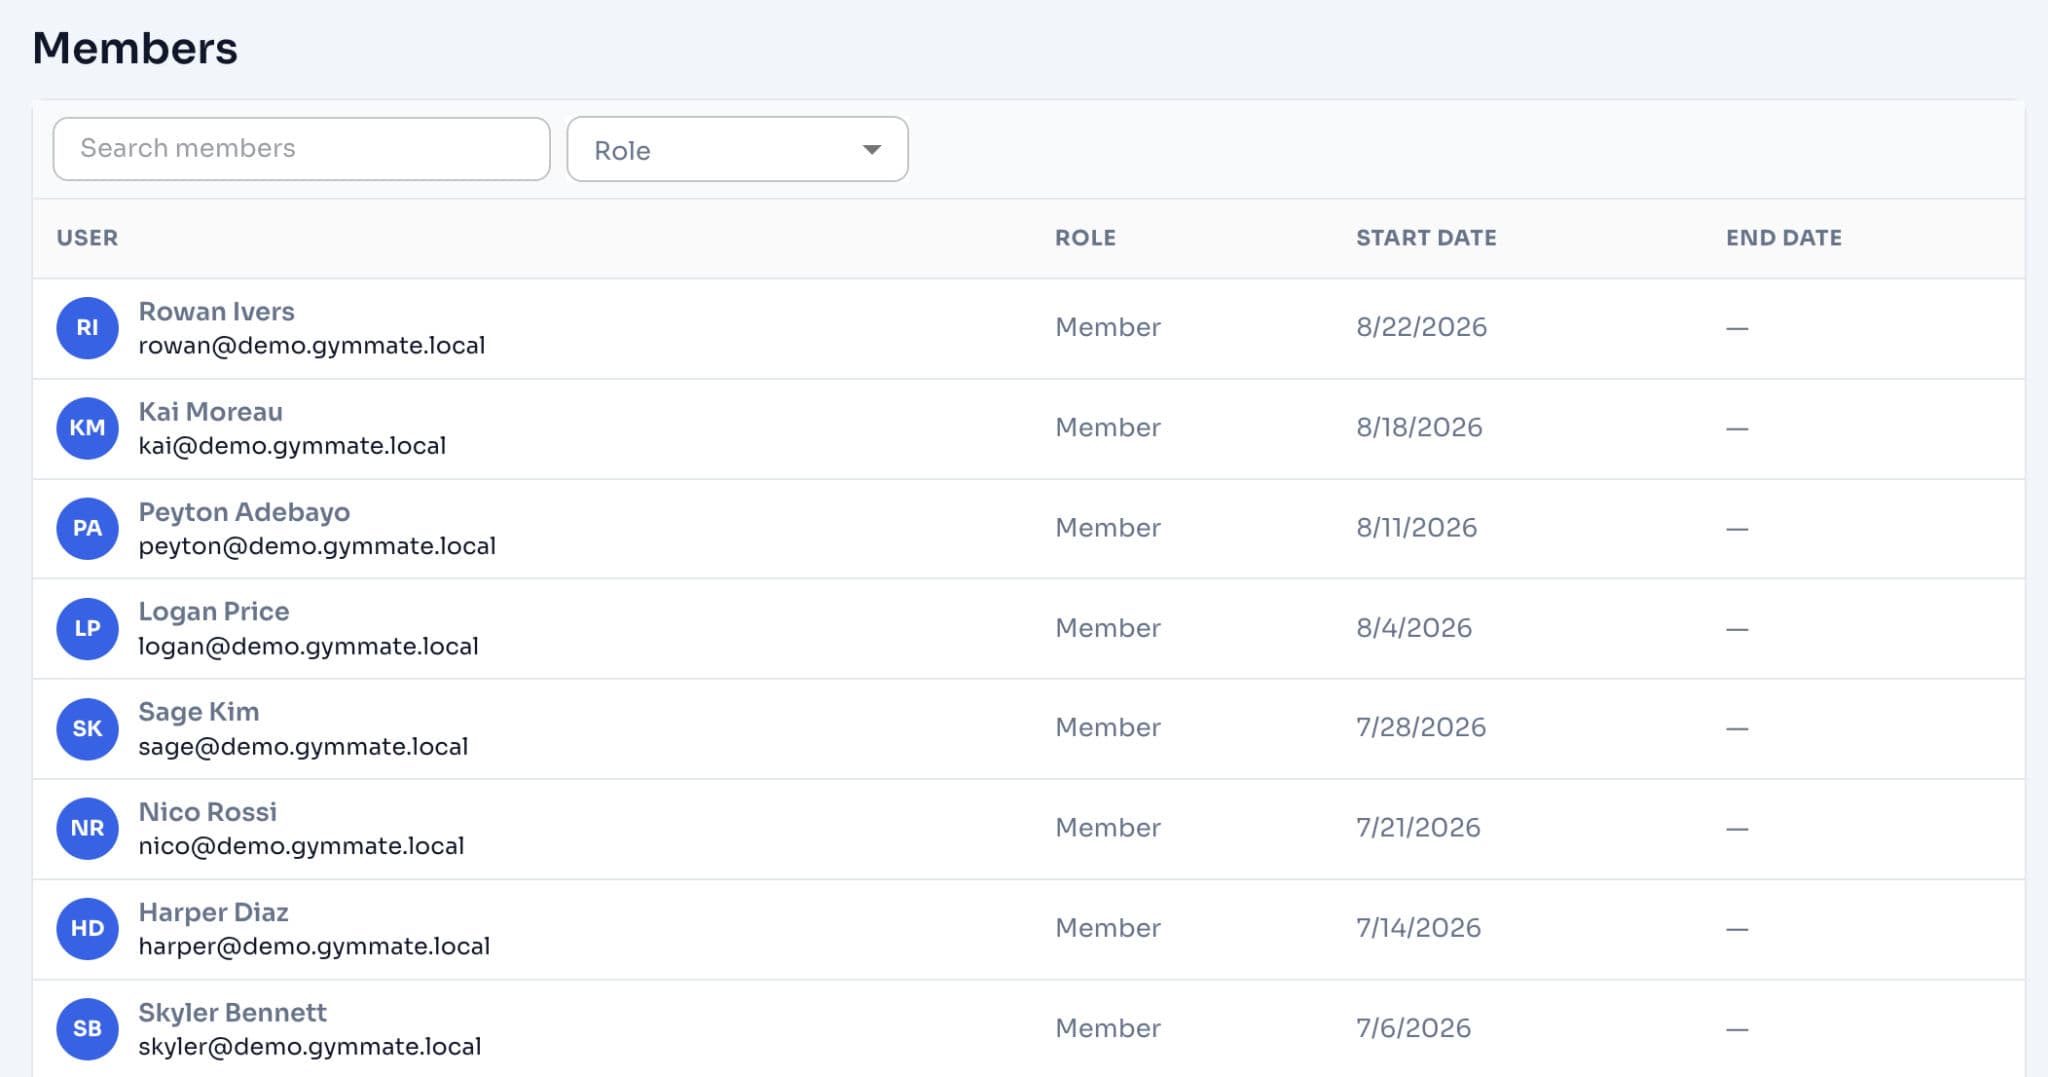2048x1077 pixels.
Task: Open Sage Kim member name
Action: point(198,712)
